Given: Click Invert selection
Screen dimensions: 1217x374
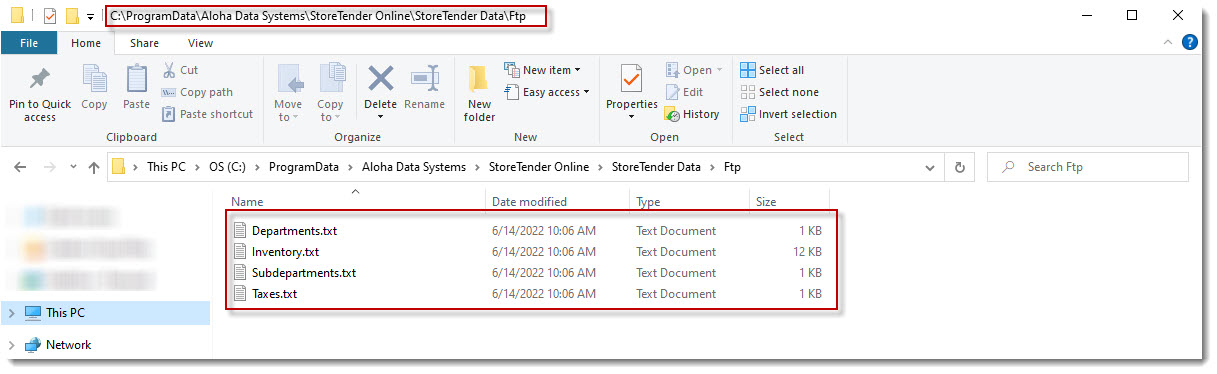Looking at the screenshot, I should click(788, 114).
